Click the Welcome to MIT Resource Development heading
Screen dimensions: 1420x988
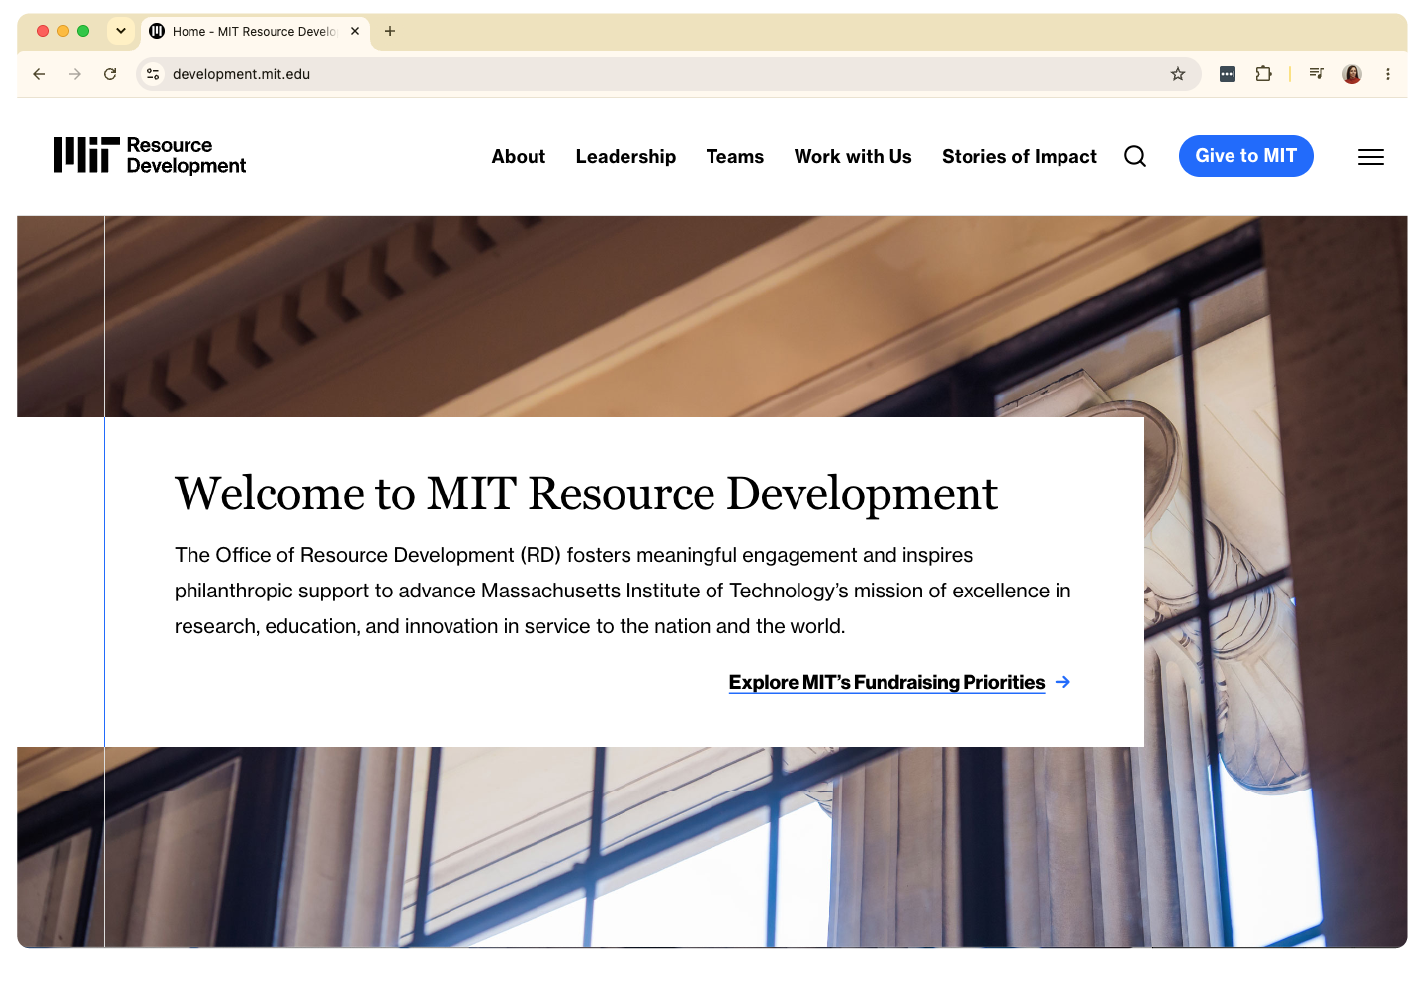click(x=586, y=494)
